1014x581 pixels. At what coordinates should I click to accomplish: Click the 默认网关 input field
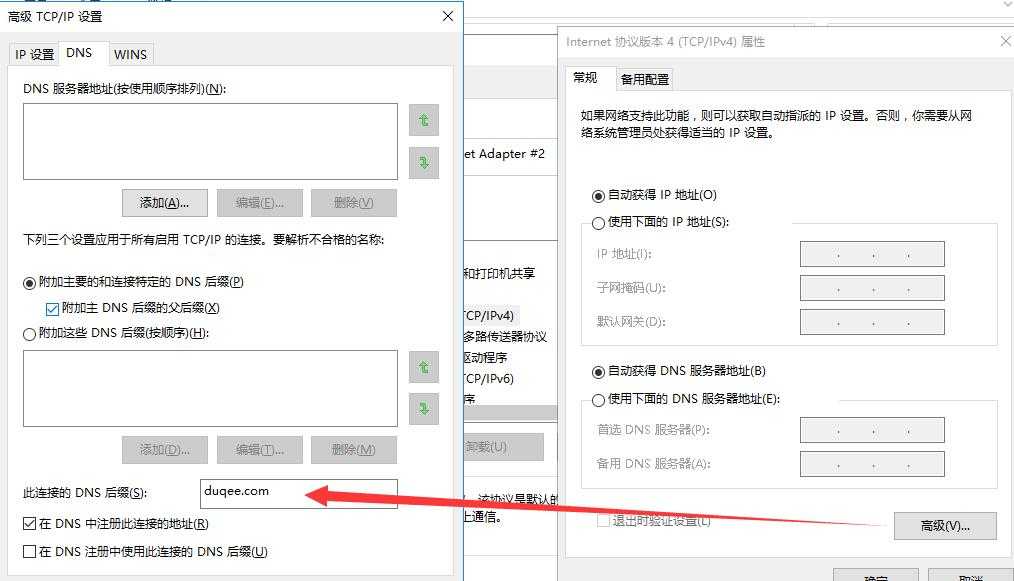pos(872,322)
